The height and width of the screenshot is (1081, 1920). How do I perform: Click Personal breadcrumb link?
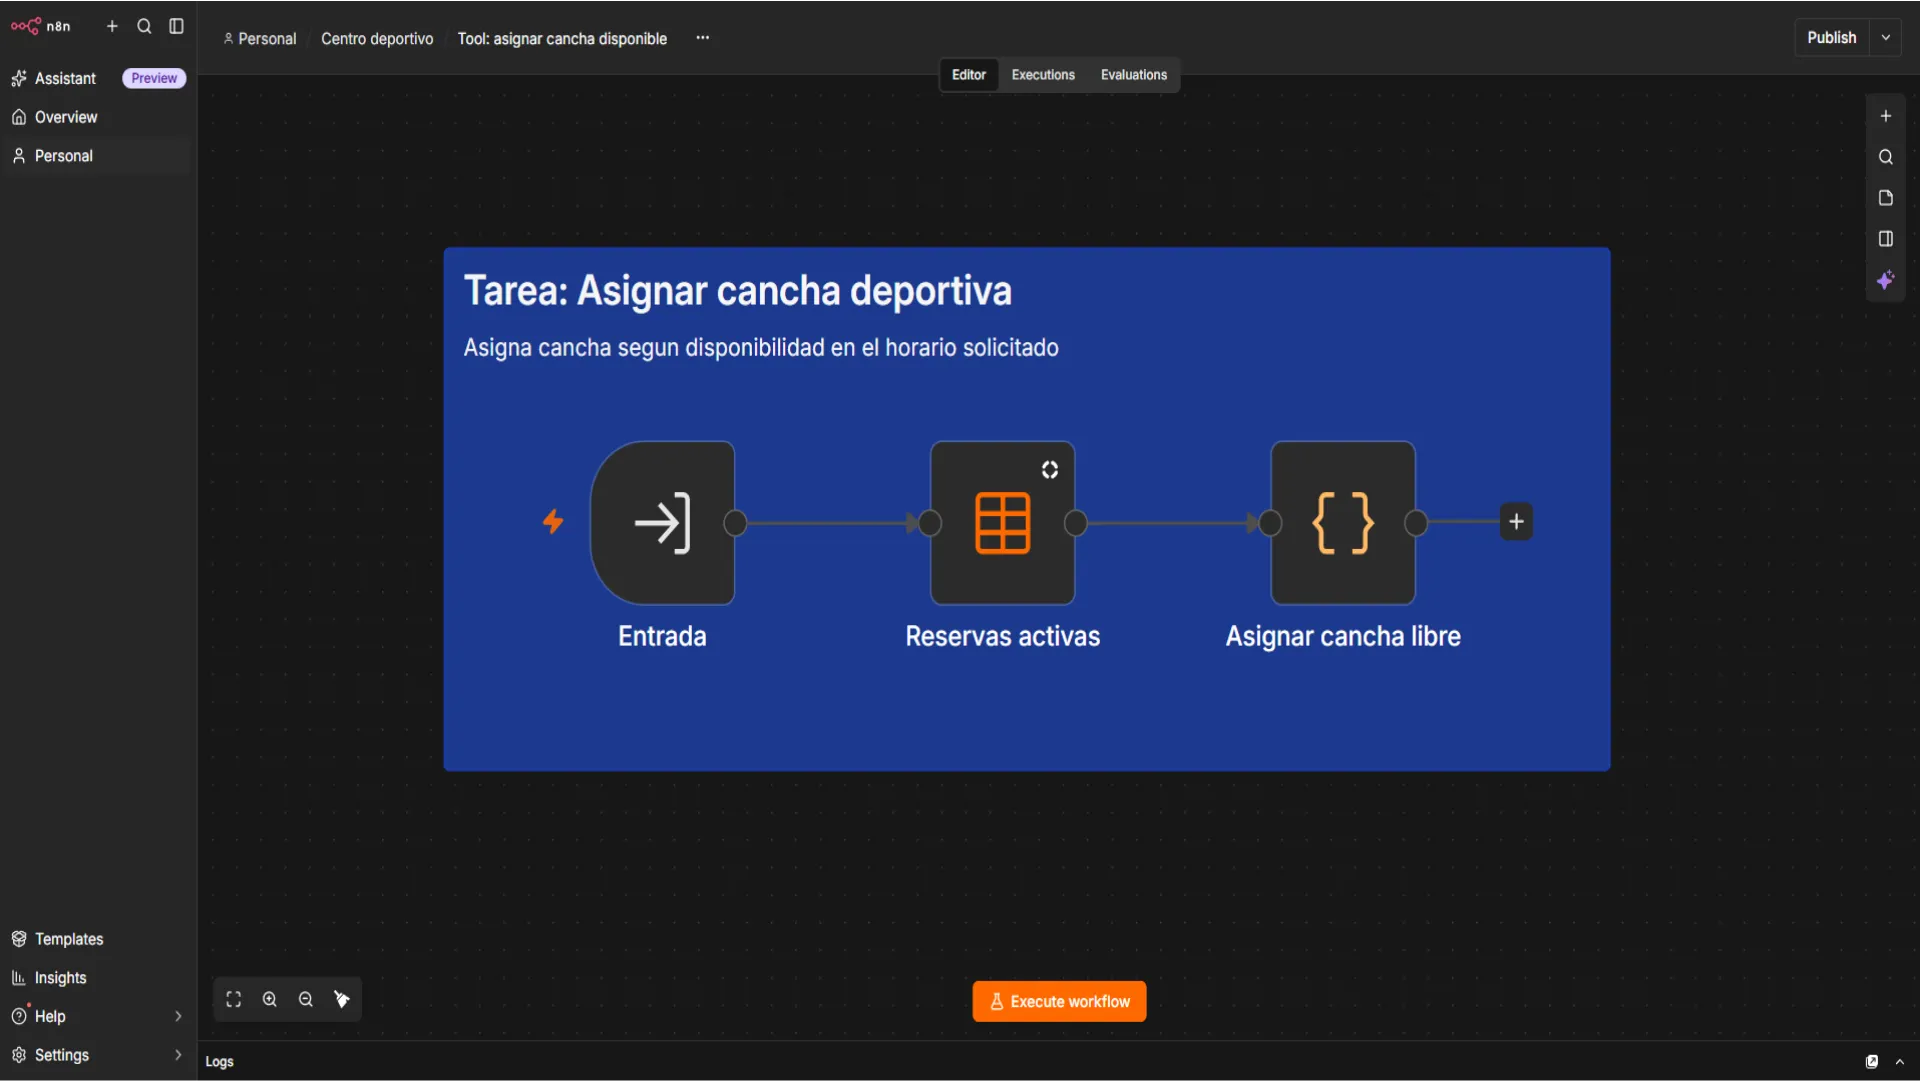260,38
